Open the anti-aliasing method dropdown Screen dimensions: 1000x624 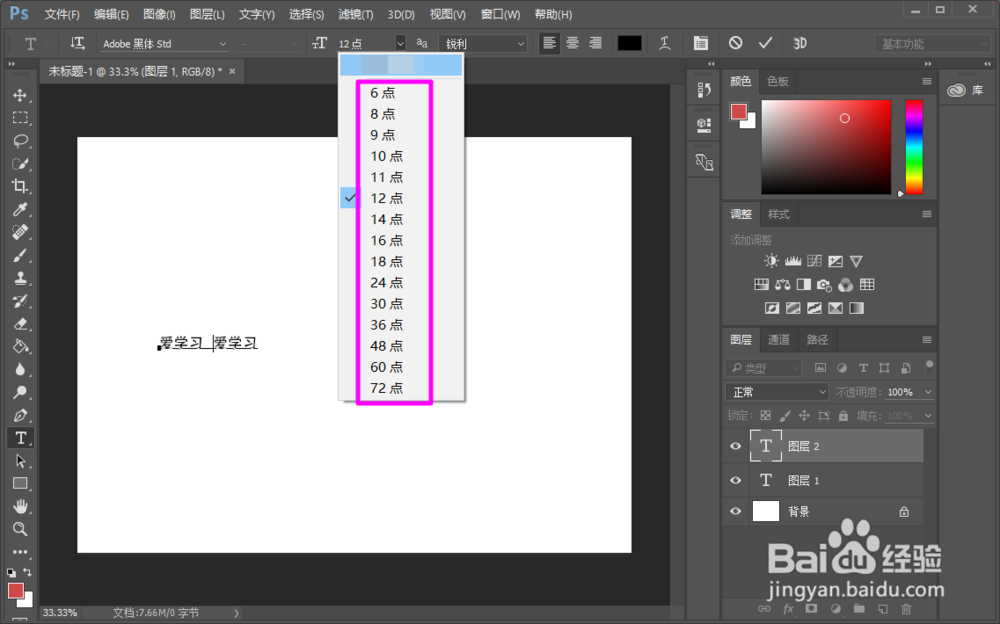coord(483,43)
